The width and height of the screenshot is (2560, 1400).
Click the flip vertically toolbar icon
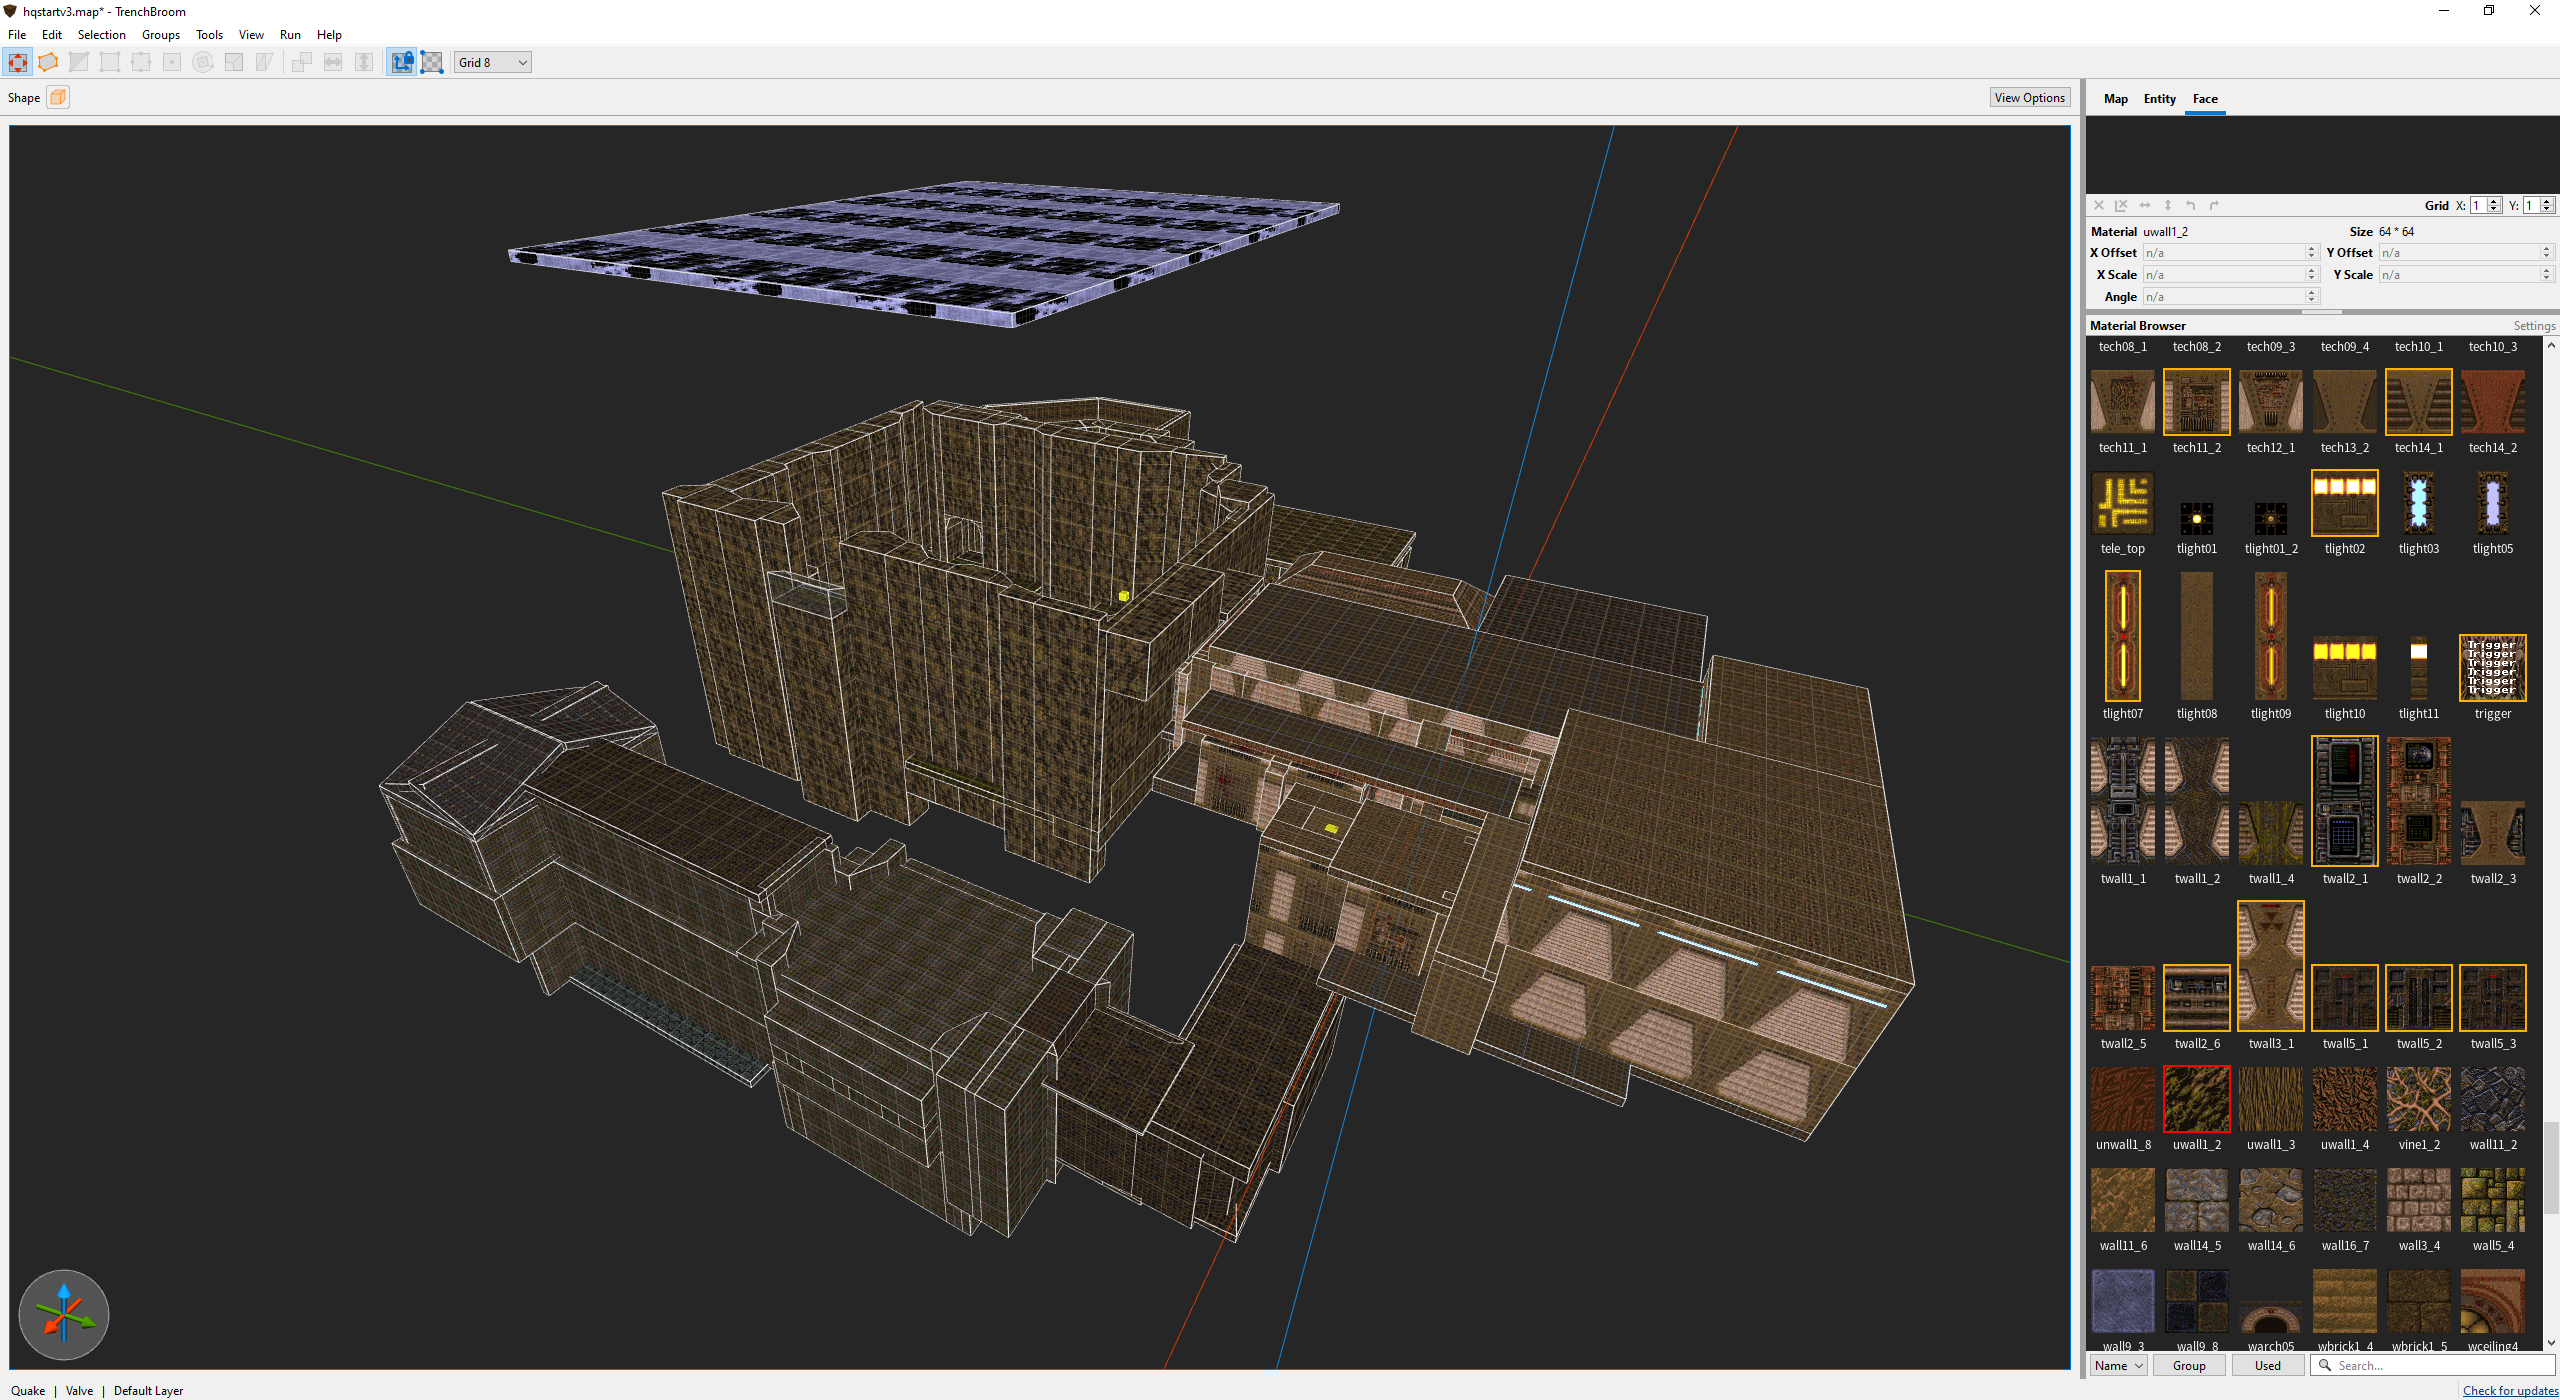[x=364, y=62]
